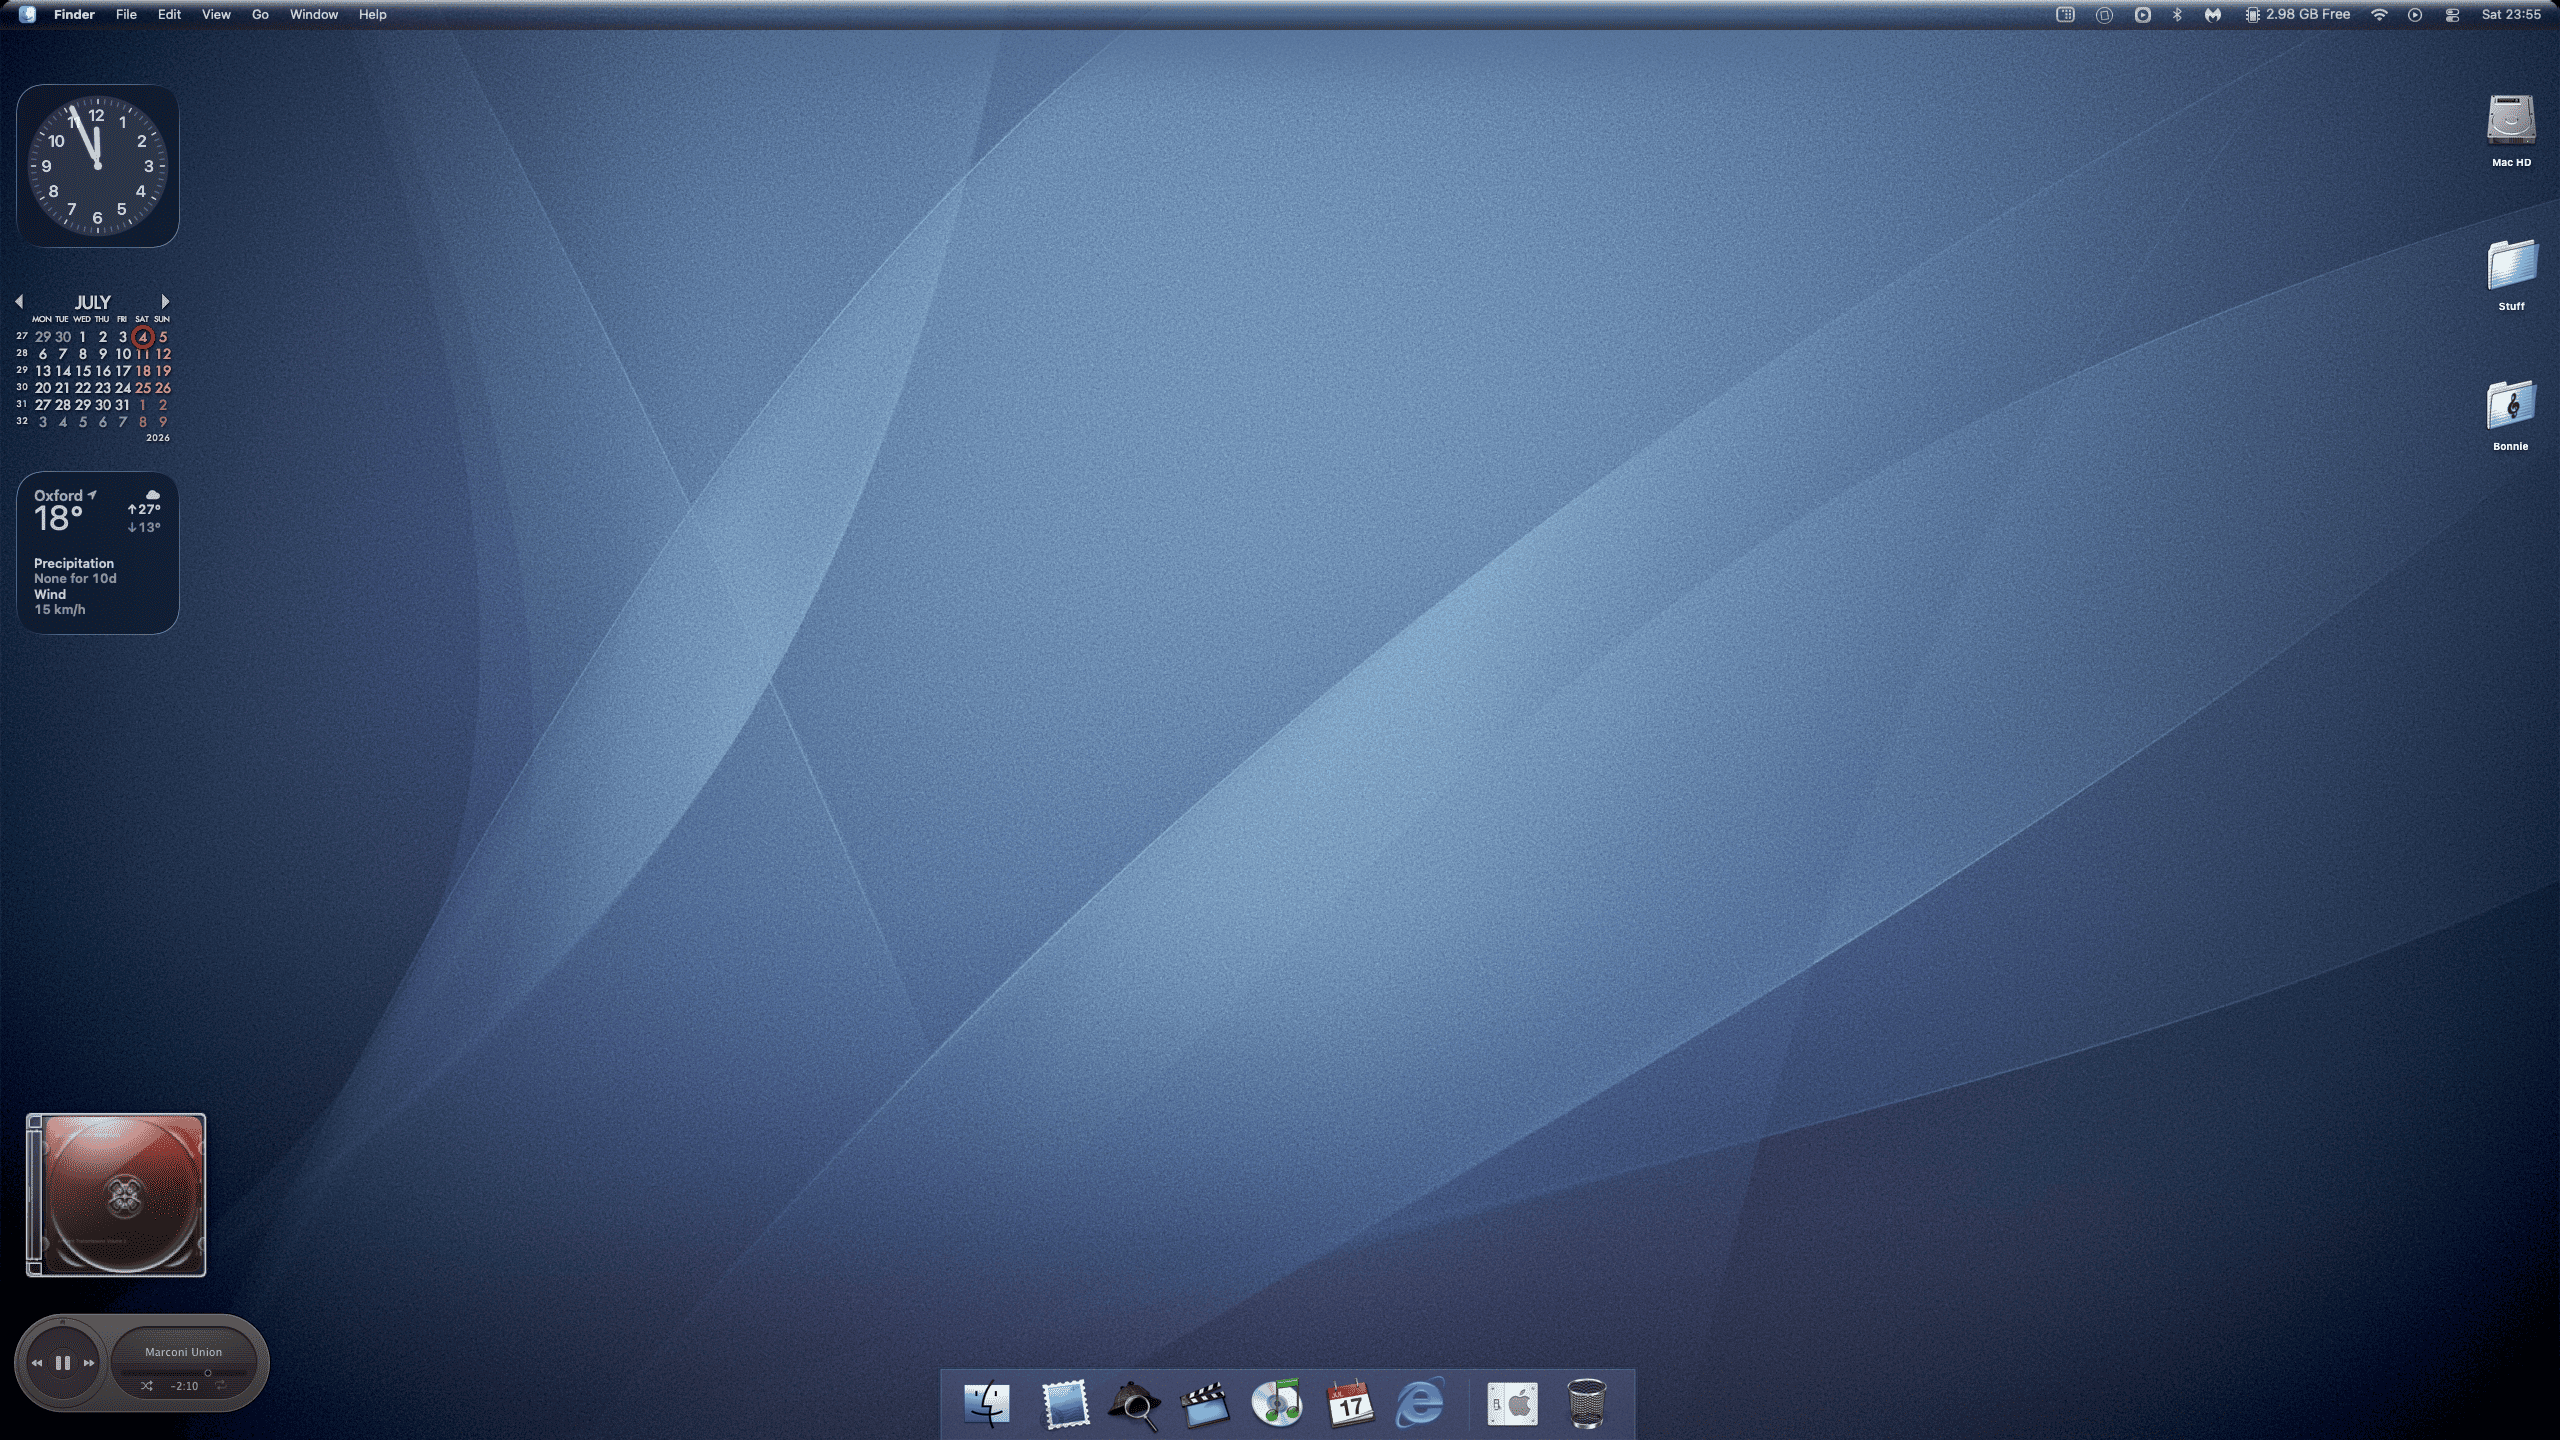Viewport: 2560px width, 1440px height.
Task: Toggle shuffle in music player widget
Action: tap(147, 1386)
